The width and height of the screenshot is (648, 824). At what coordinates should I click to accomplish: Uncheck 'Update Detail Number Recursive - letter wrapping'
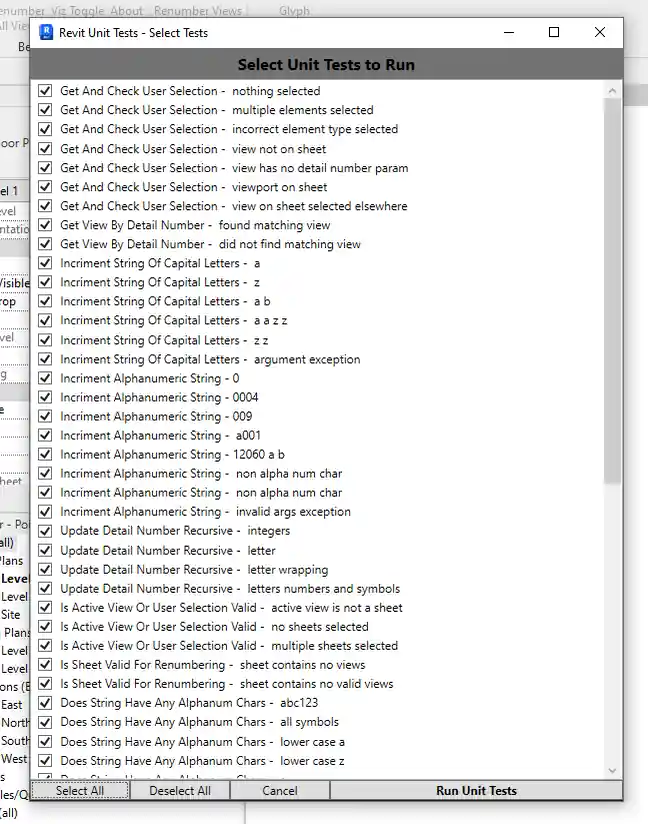45,569
